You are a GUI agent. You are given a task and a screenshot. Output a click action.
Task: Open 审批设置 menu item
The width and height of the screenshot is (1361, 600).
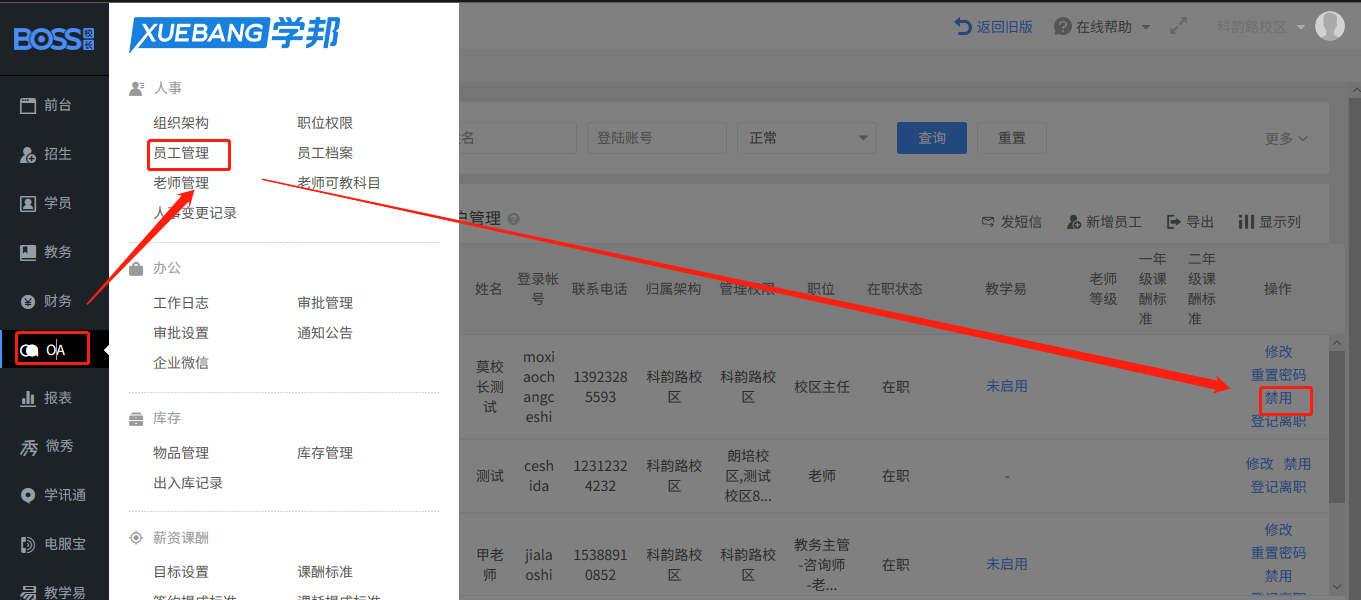click(181, 333)
